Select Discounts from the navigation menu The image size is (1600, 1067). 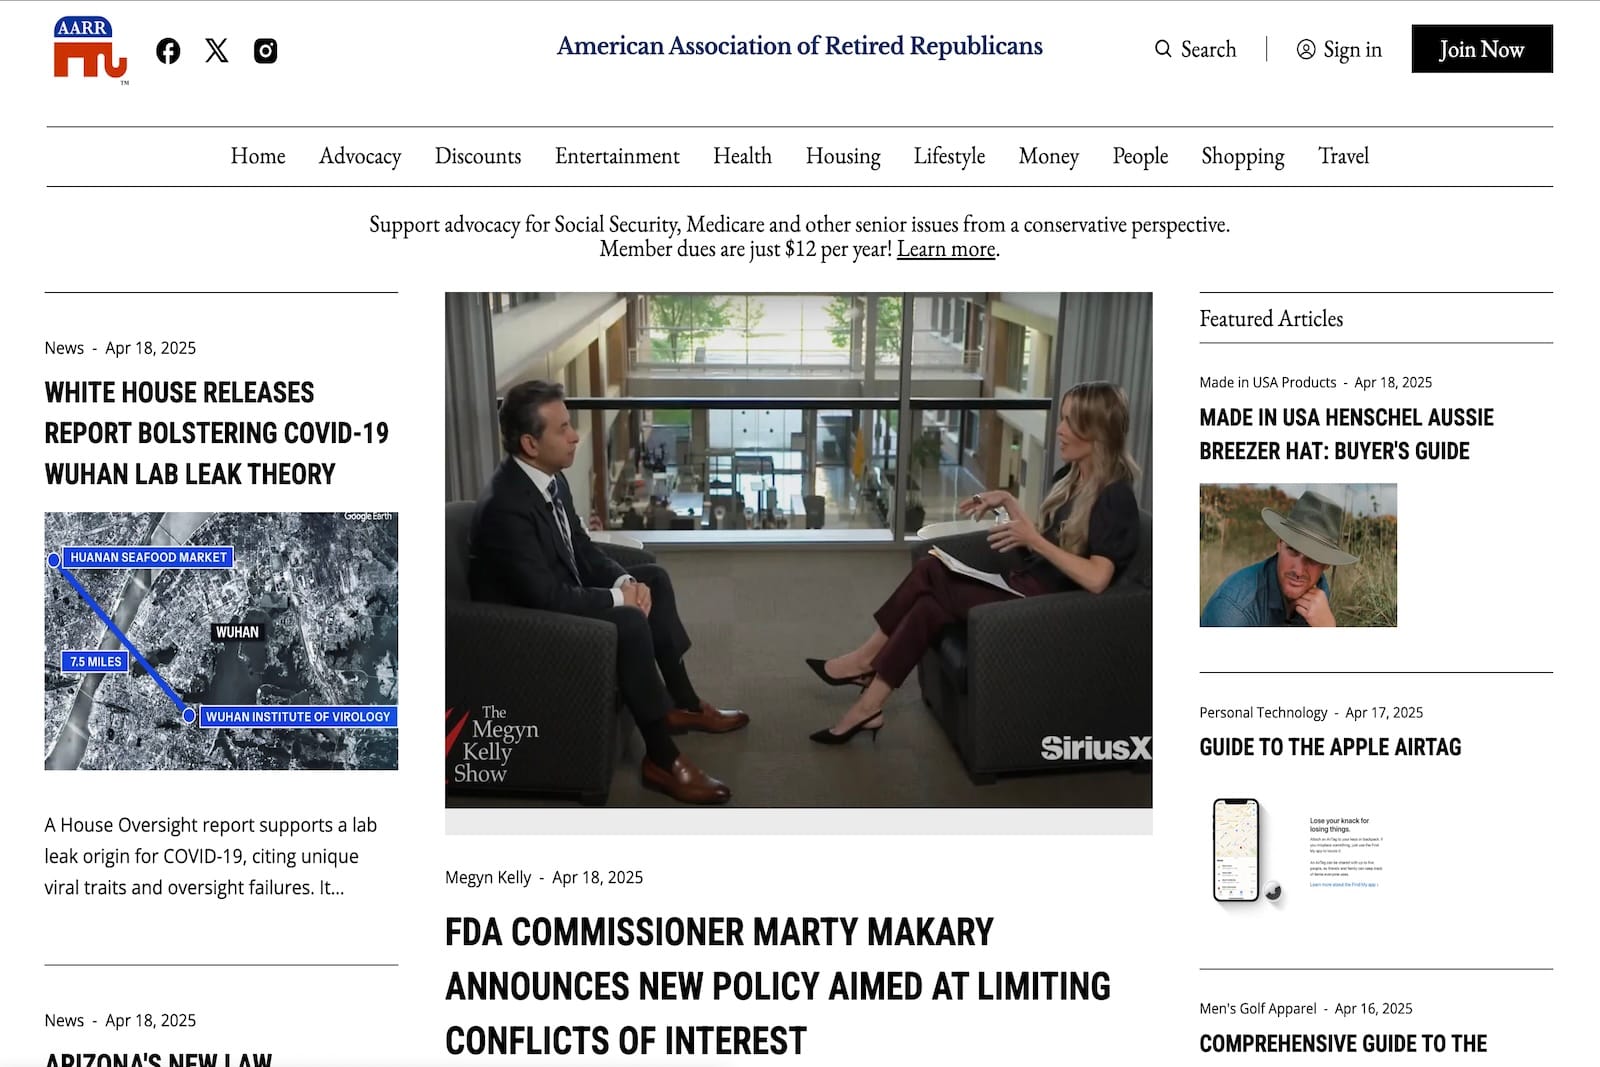click(x=477, y=156)
